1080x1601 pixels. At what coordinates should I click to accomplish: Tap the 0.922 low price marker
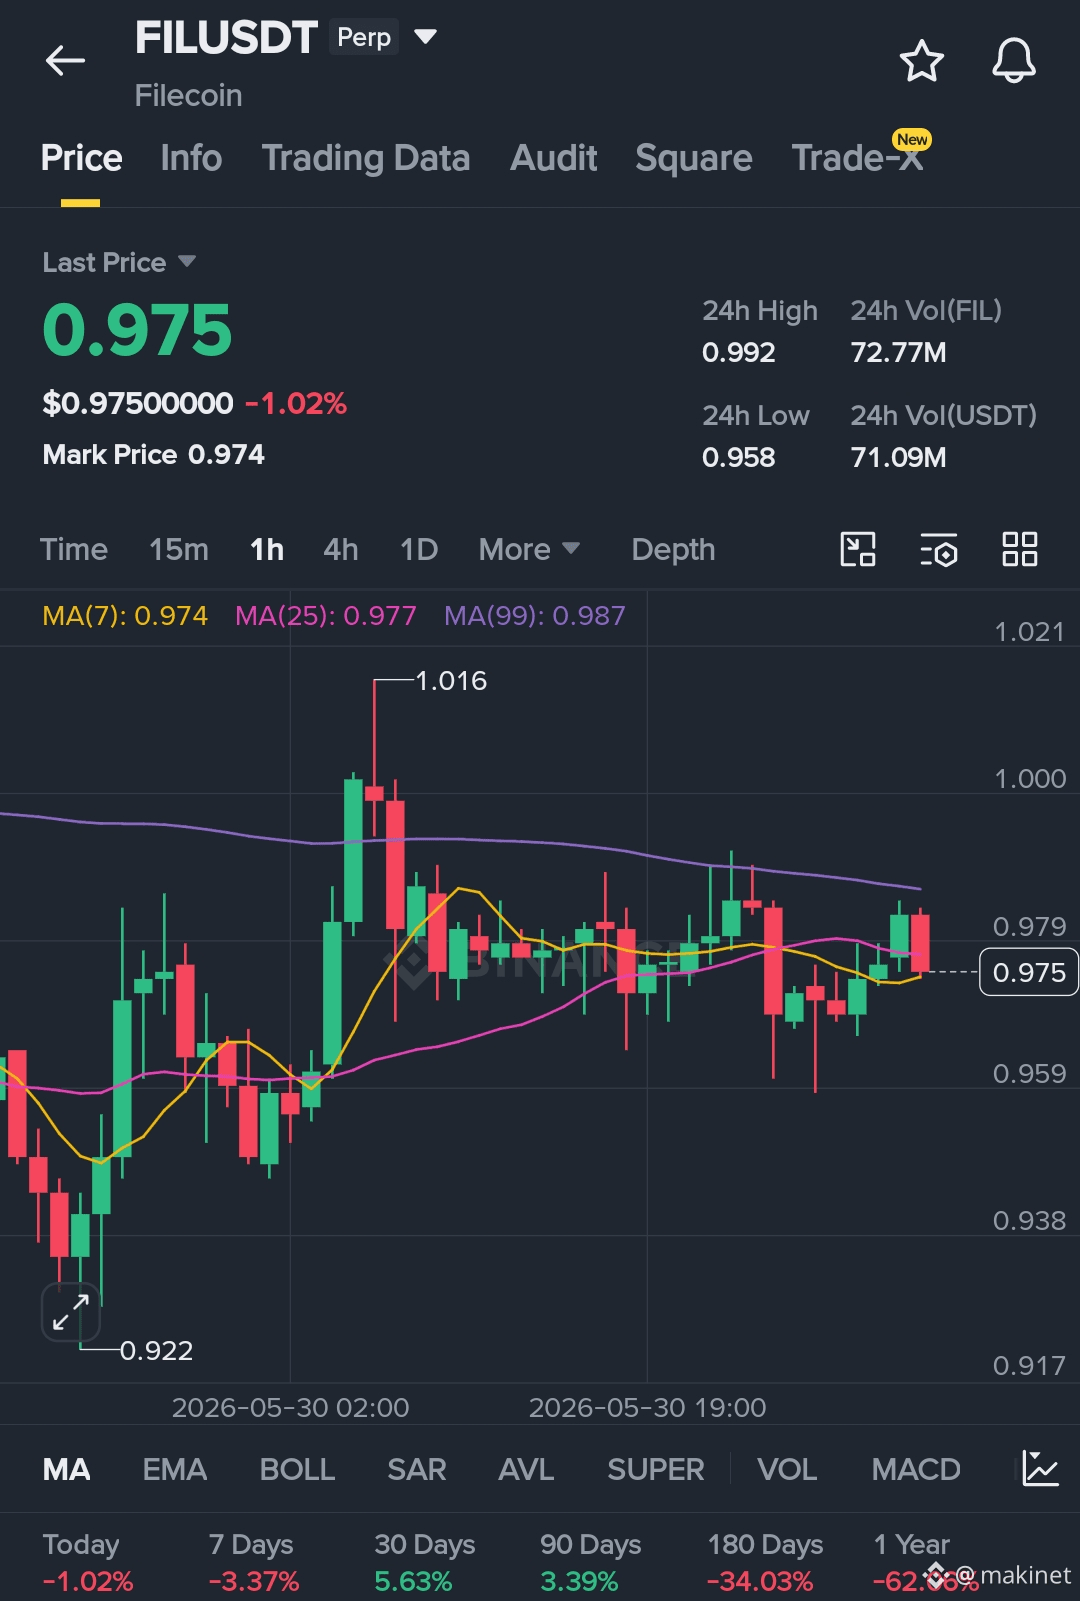[157, 1351]
